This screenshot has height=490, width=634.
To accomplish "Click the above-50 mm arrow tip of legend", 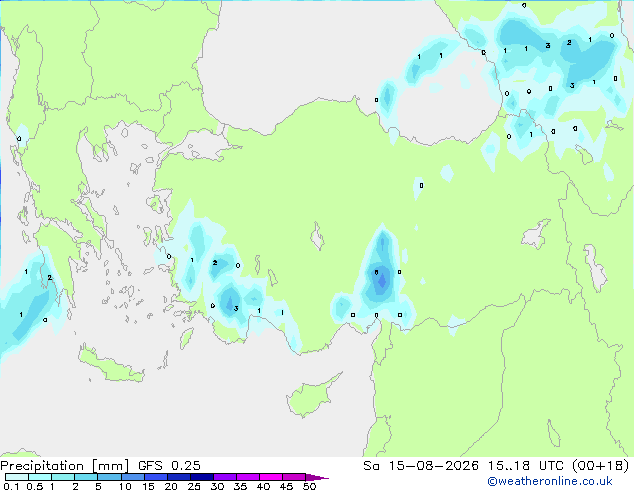I will pyautogui.click(x=317, y=477).
